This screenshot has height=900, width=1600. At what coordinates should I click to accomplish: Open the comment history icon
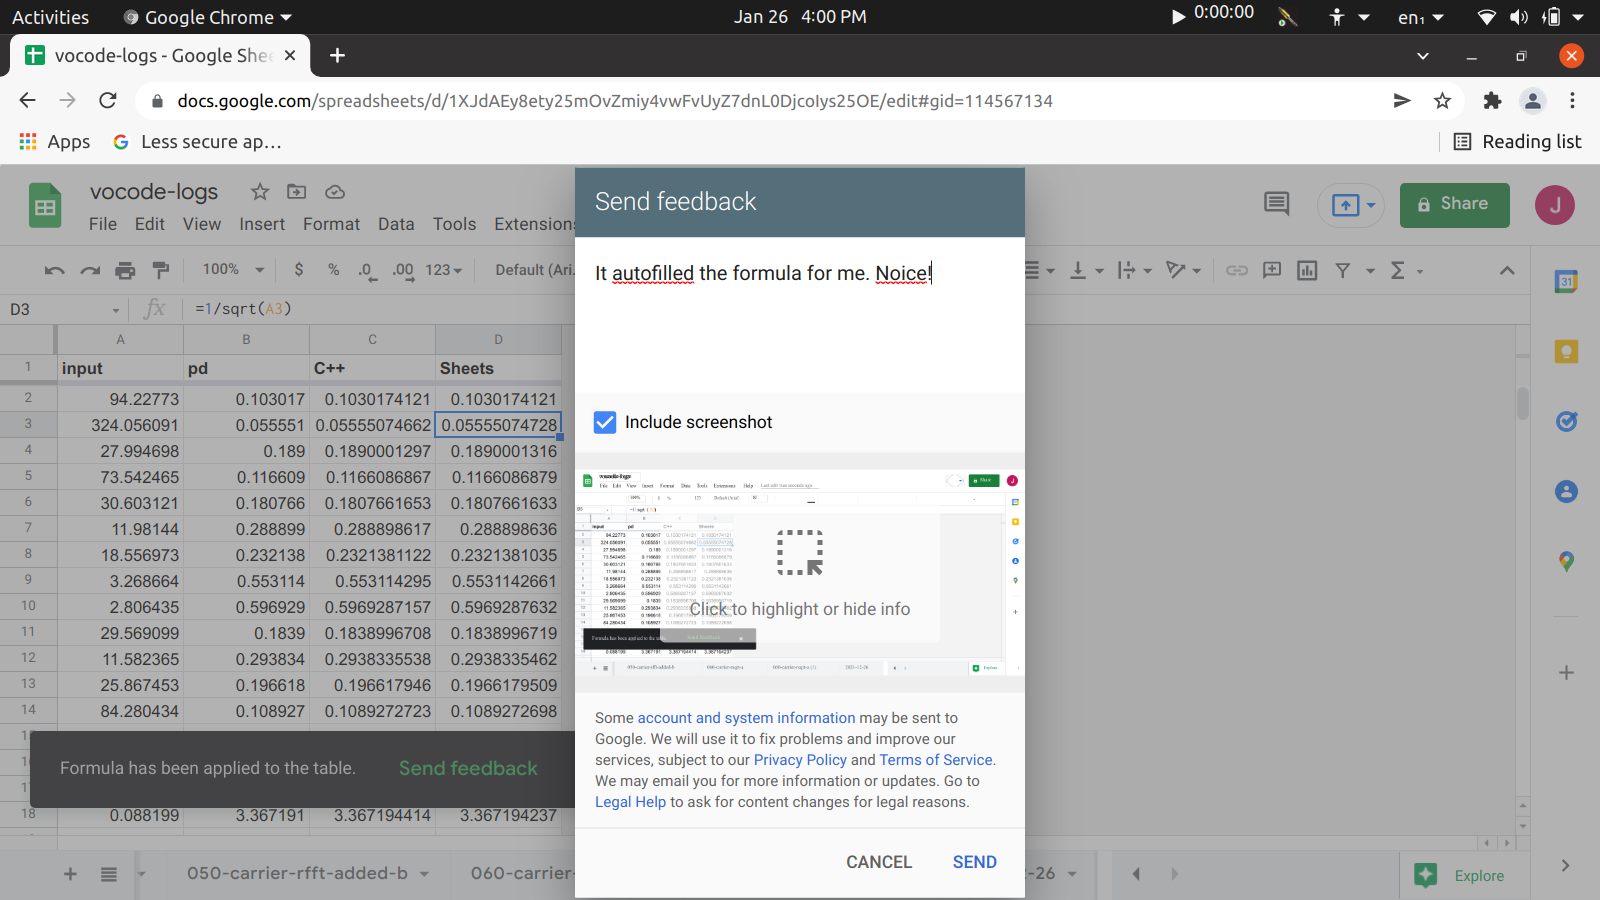[x=1276, y=204]
